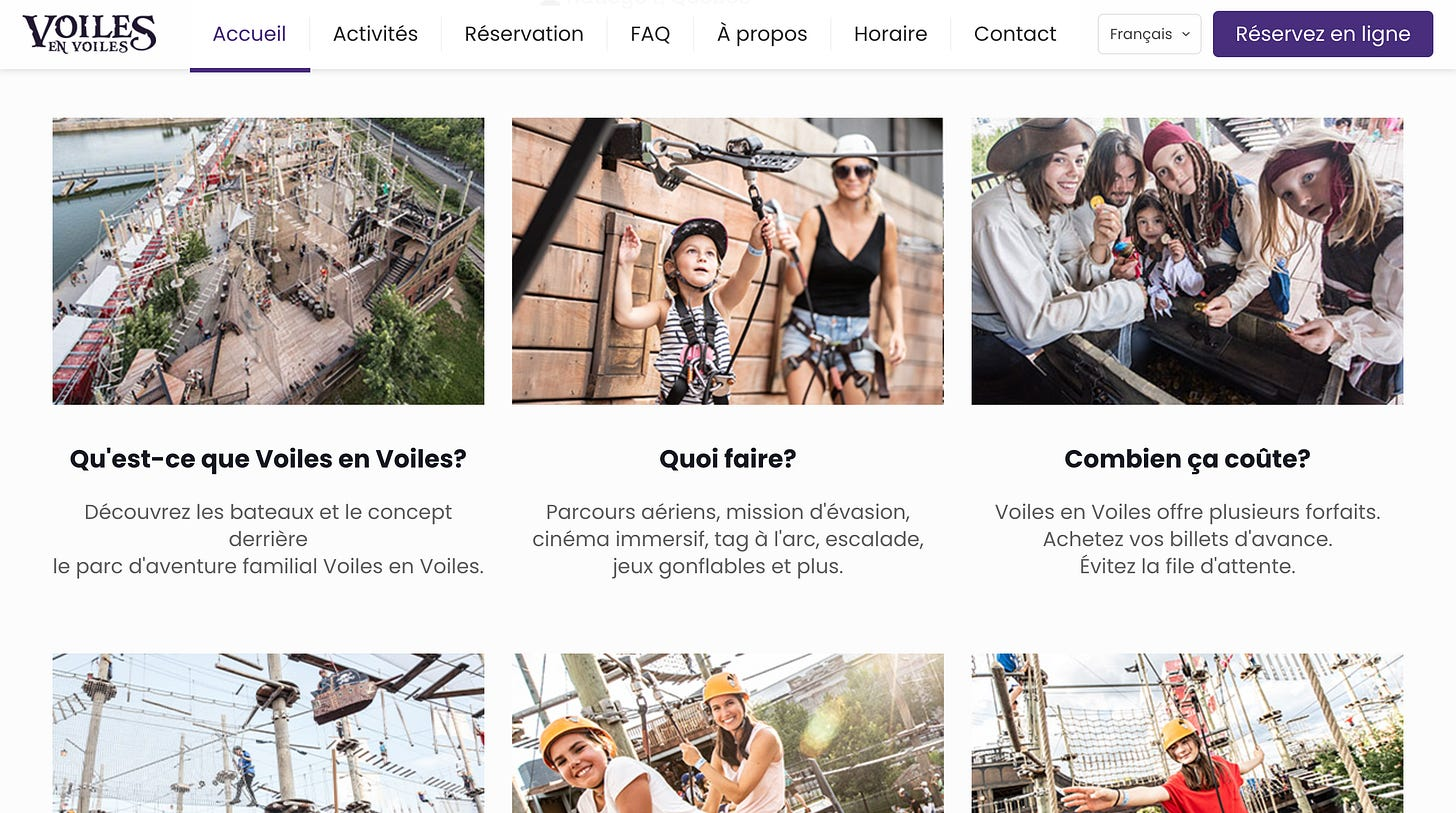Open the aerial pirate ship park photo

[268, 261]
